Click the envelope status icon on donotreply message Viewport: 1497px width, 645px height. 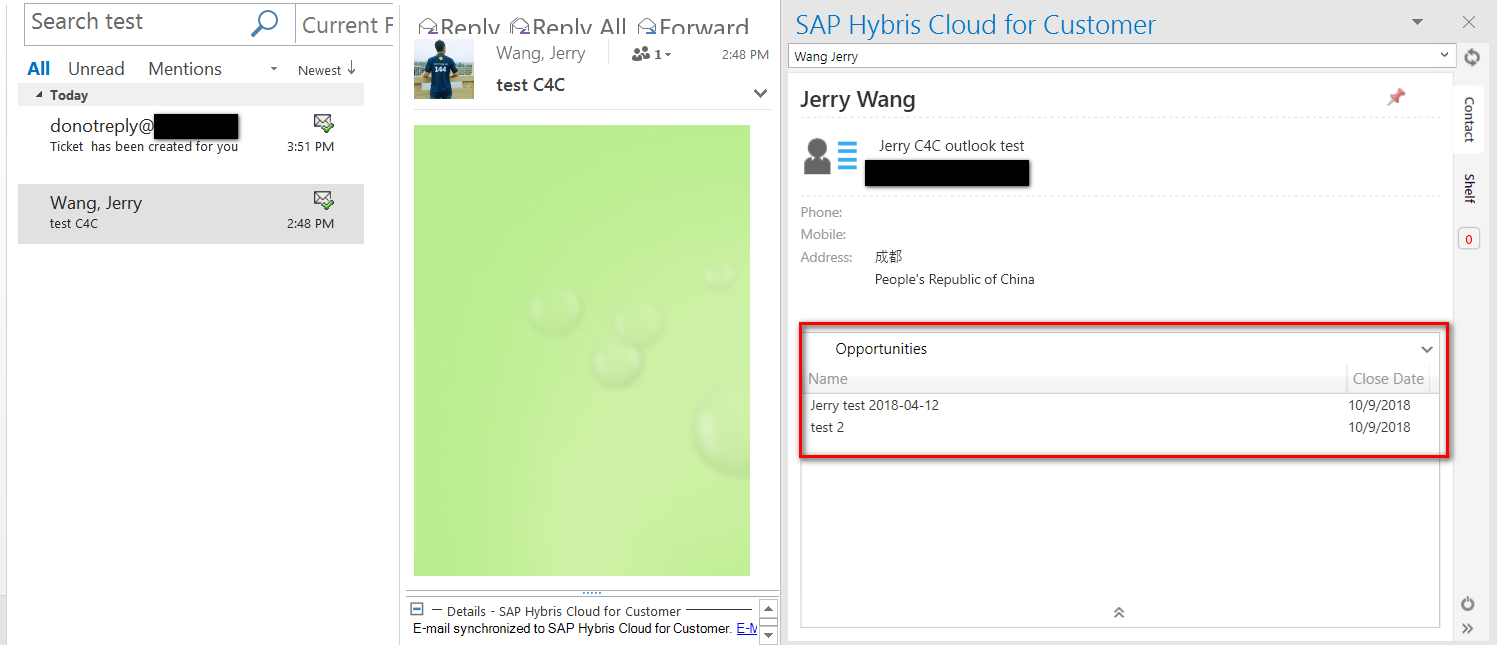[323, 123]
